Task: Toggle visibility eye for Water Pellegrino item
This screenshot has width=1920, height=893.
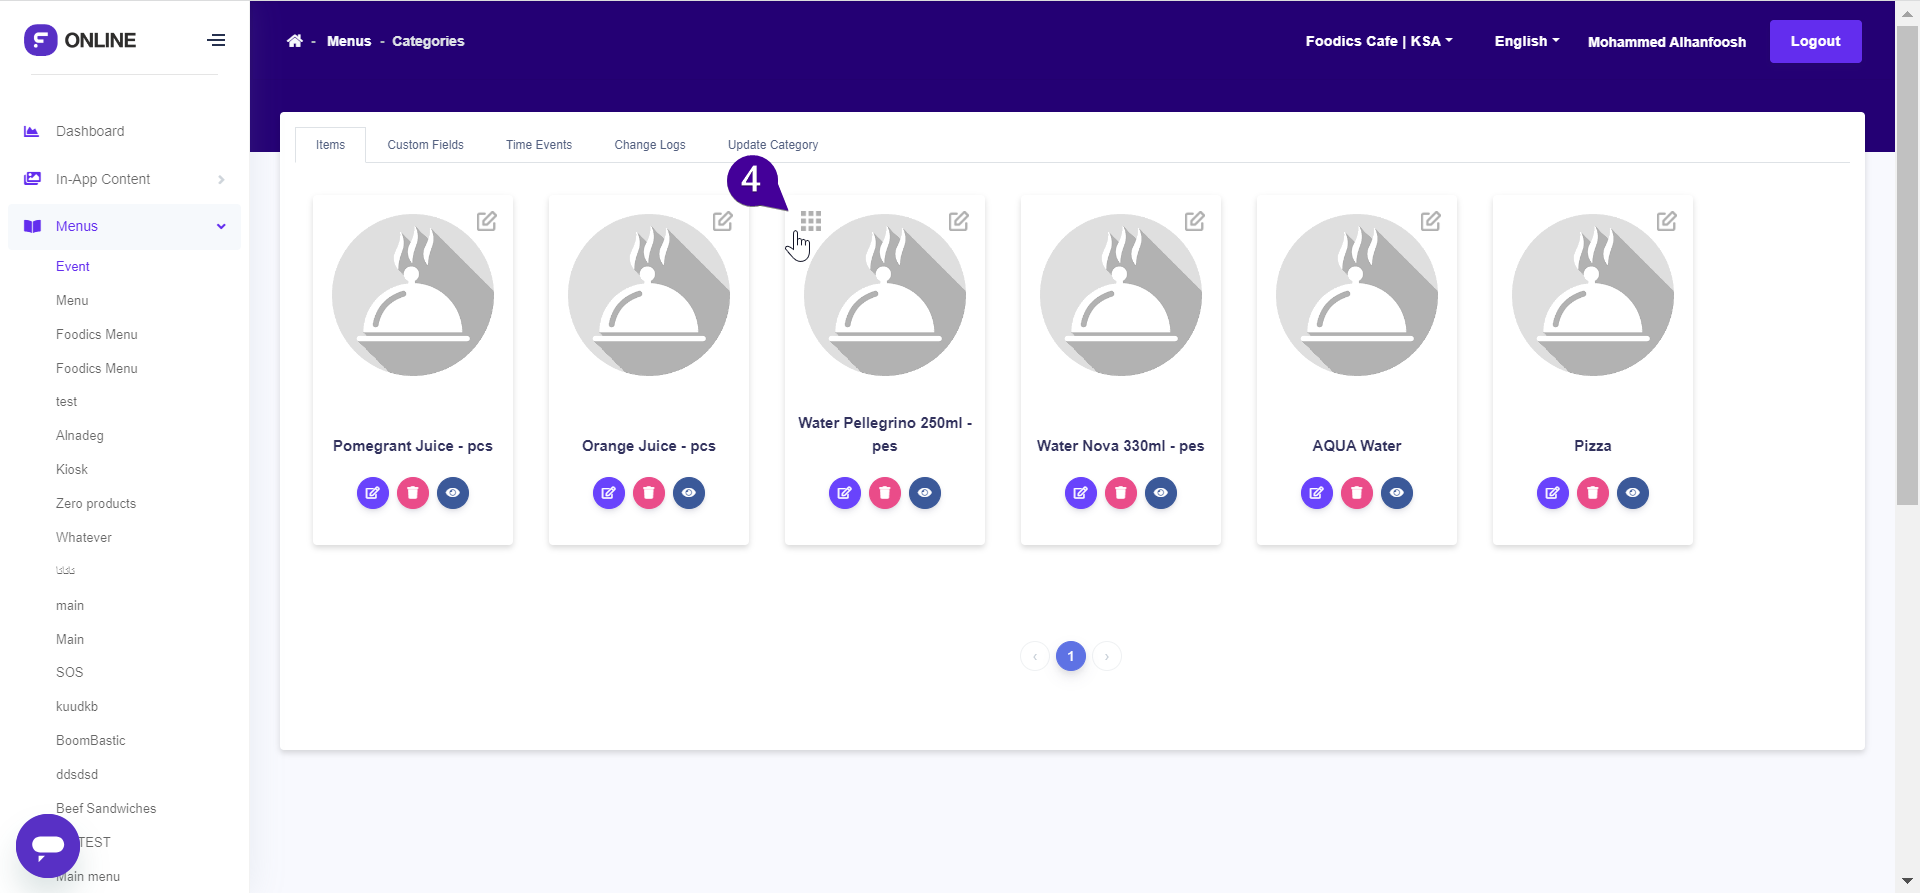Action: click(925, 493)
